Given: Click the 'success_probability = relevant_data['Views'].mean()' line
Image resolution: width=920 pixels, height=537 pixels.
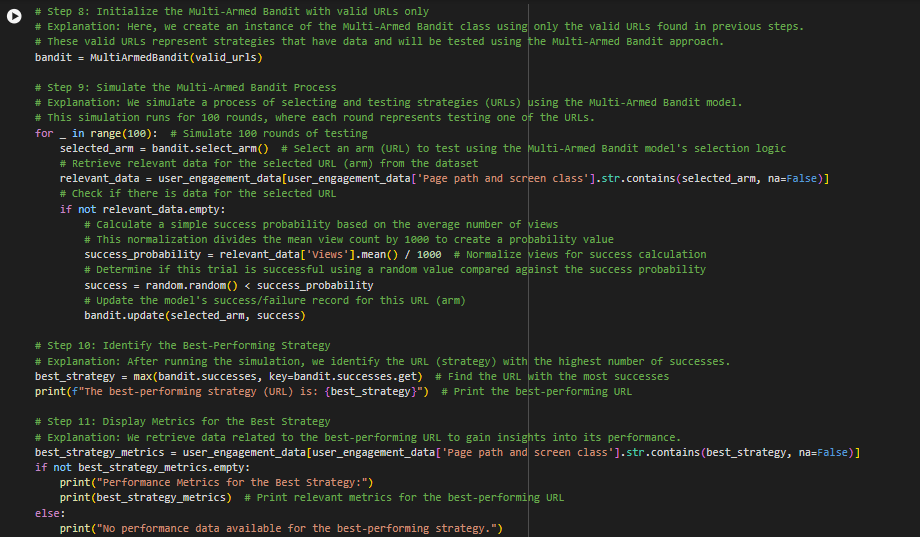Looking at the screenshot, I should [x=395, y=255].
